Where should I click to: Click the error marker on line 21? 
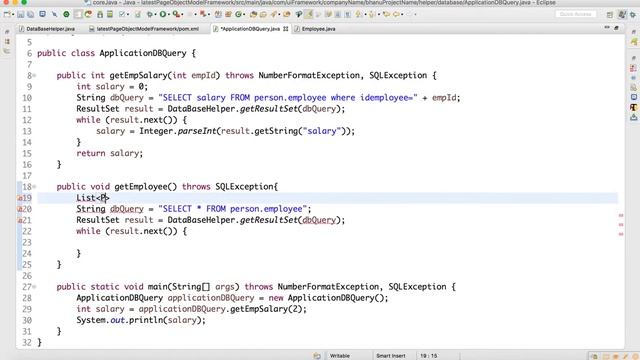point(19,220)
